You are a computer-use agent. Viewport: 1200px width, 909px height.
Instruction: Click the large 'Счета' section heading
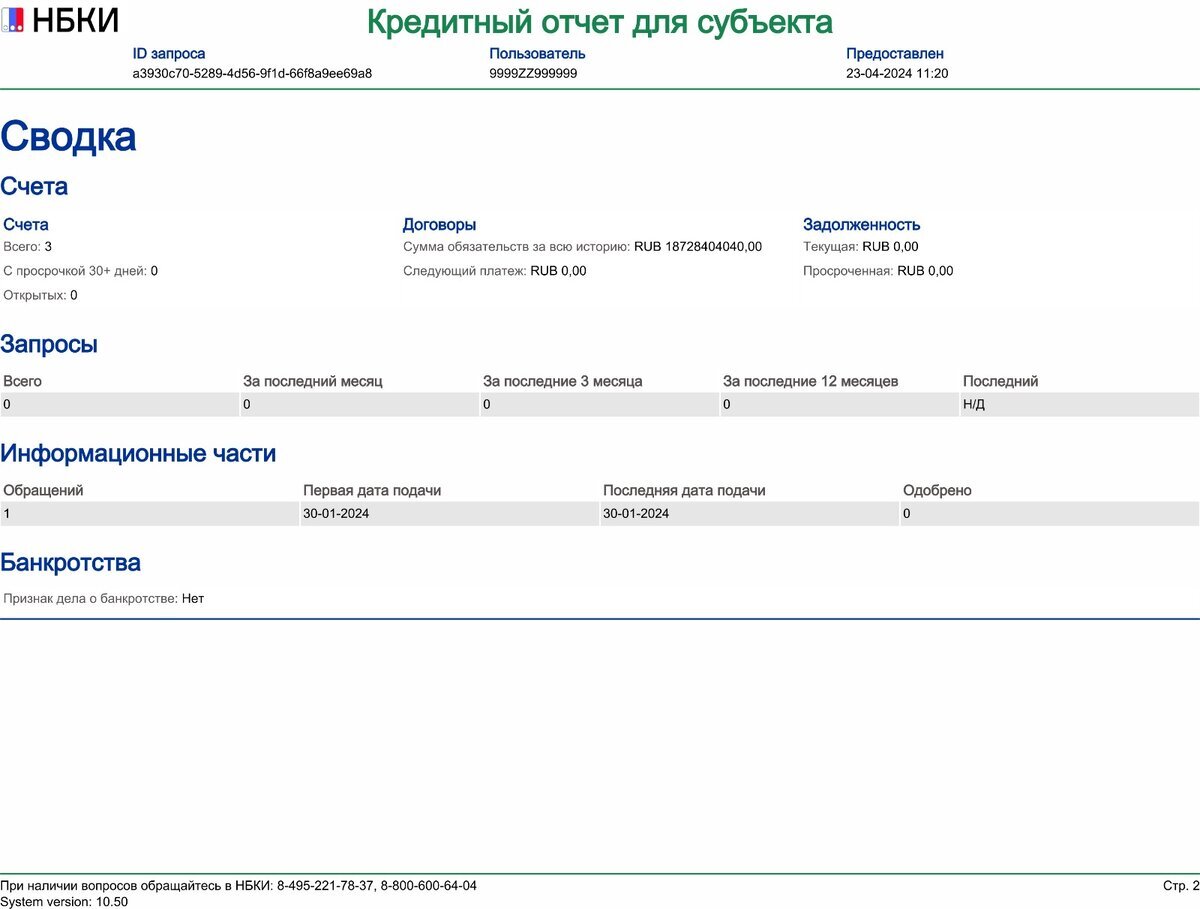tap(34, 186)
